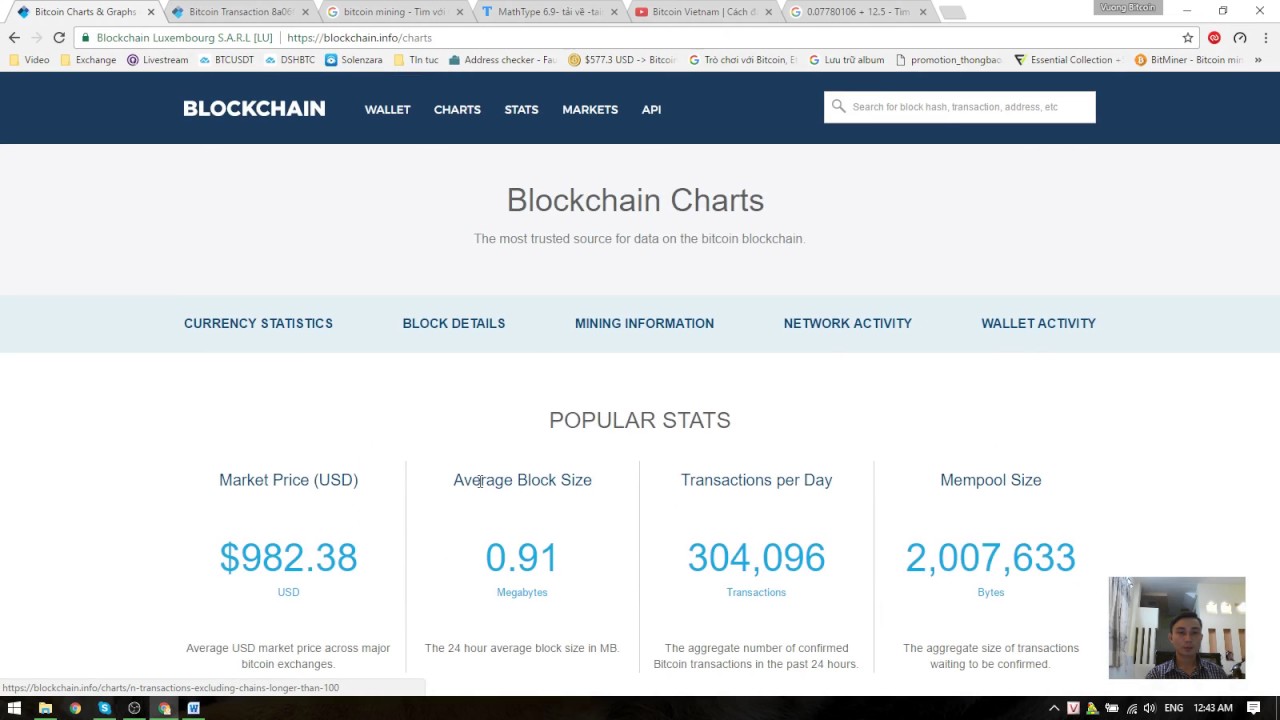Jump to WALLET ACTIVITY section
This screenshot has width=1280, height=720.
(1038, 323)
